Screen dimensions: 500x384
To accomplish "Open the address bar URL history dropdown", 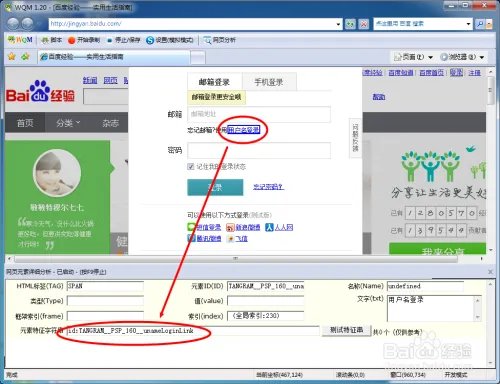I will pos(338,24).
